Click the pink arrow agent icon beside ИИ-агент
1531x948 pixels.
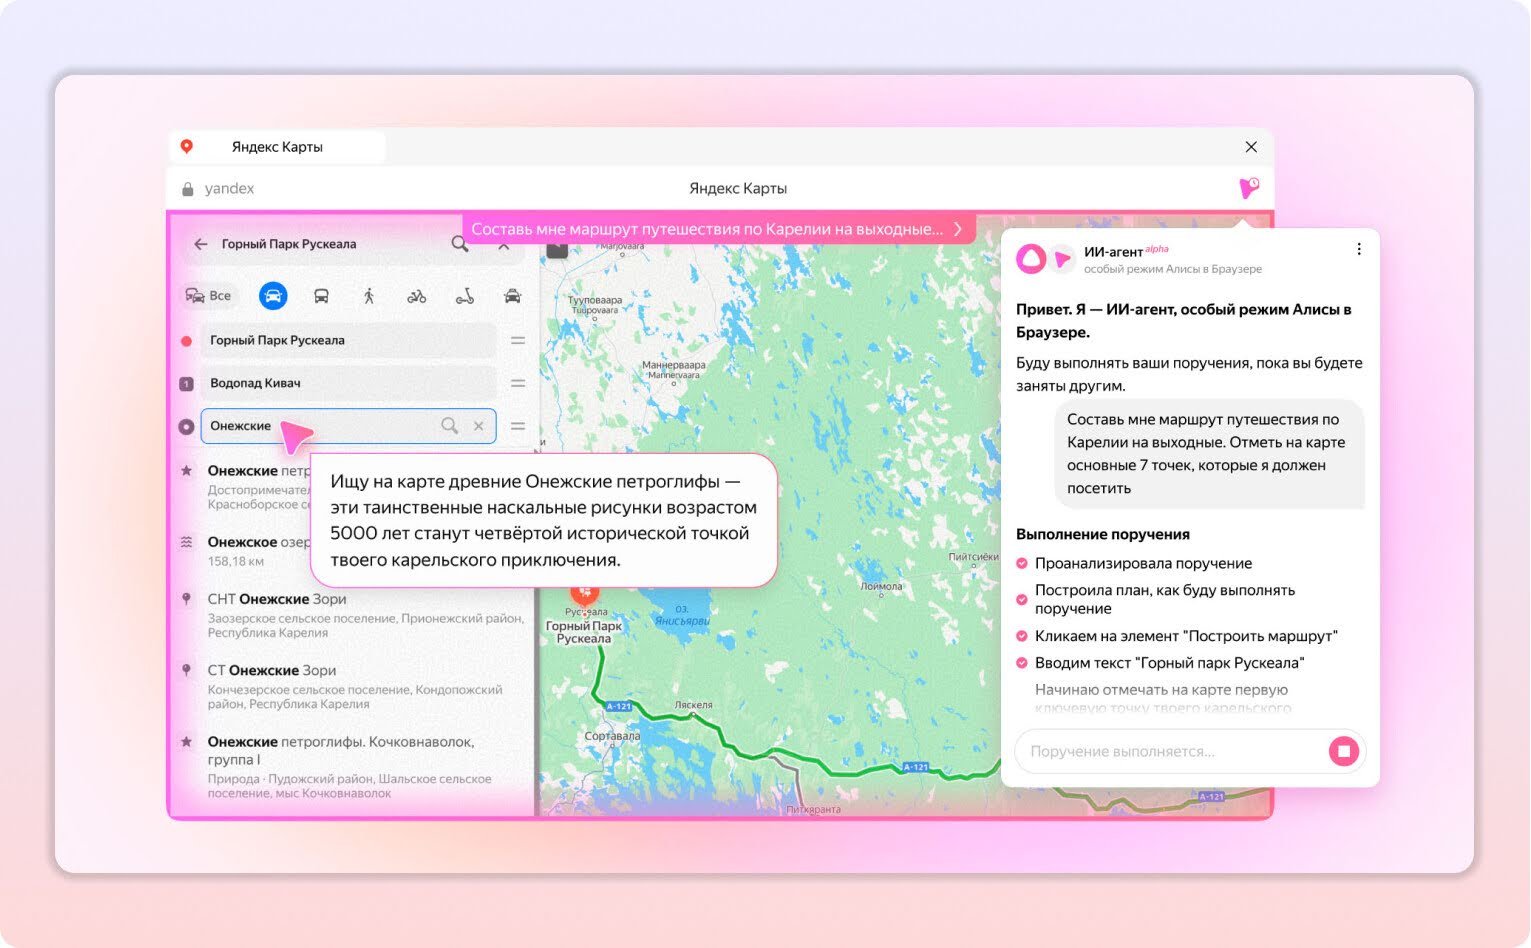point(1063,259)
